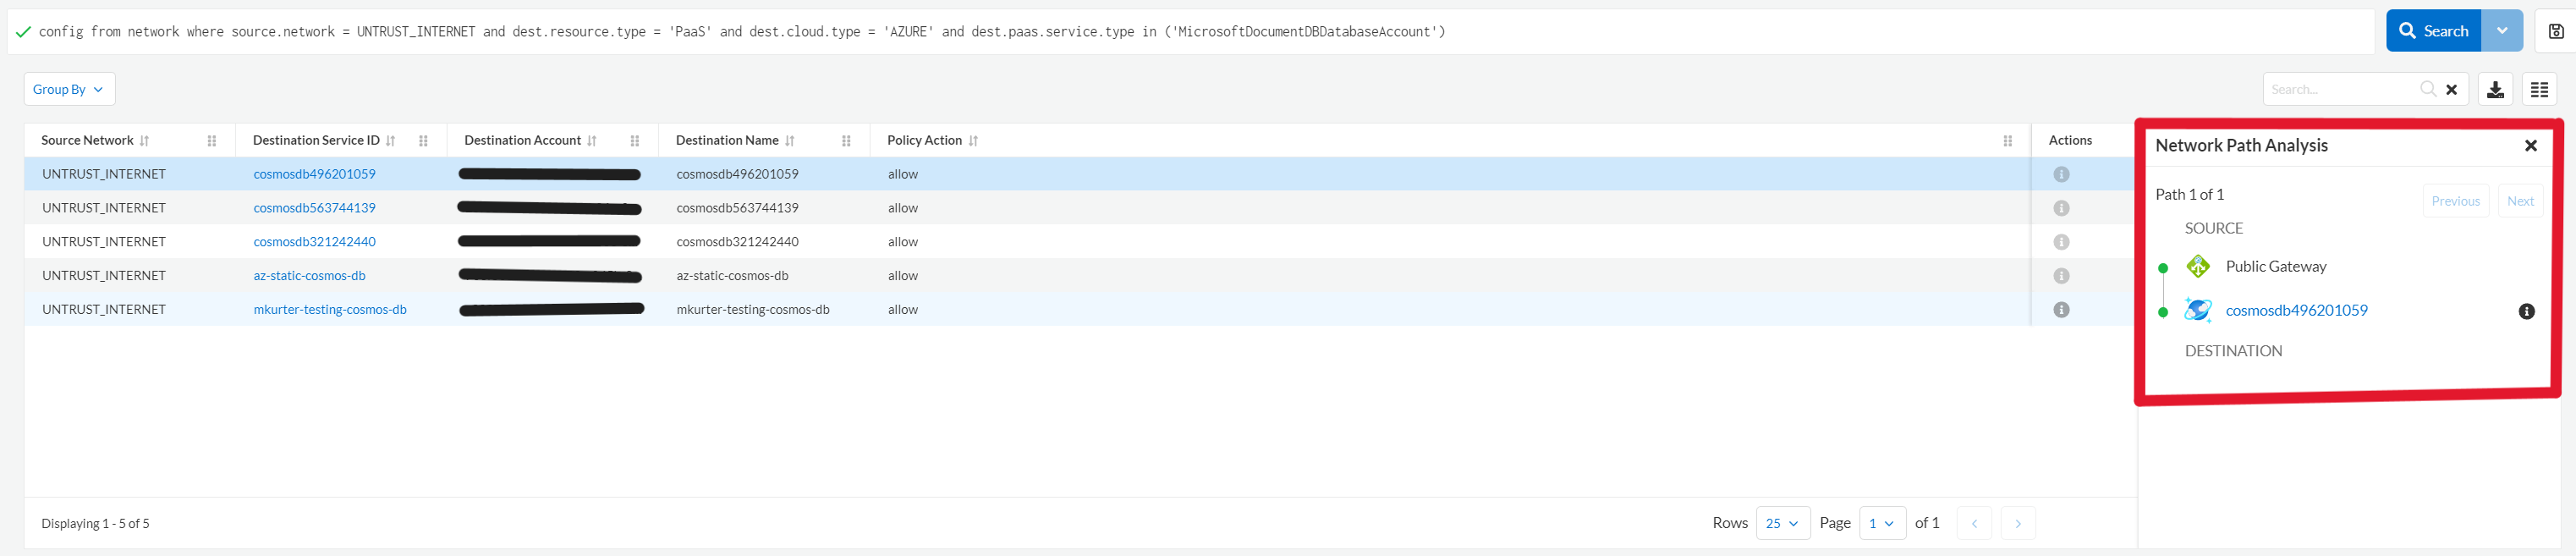
Task: Sort by Destination Name column
Action: (x=790, y=141)
